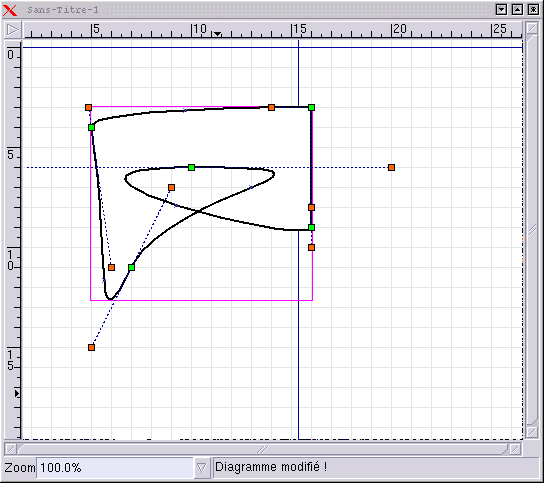Click the position marker on the horizontal ruler
544x483 pixels.
tap(218, 34)
